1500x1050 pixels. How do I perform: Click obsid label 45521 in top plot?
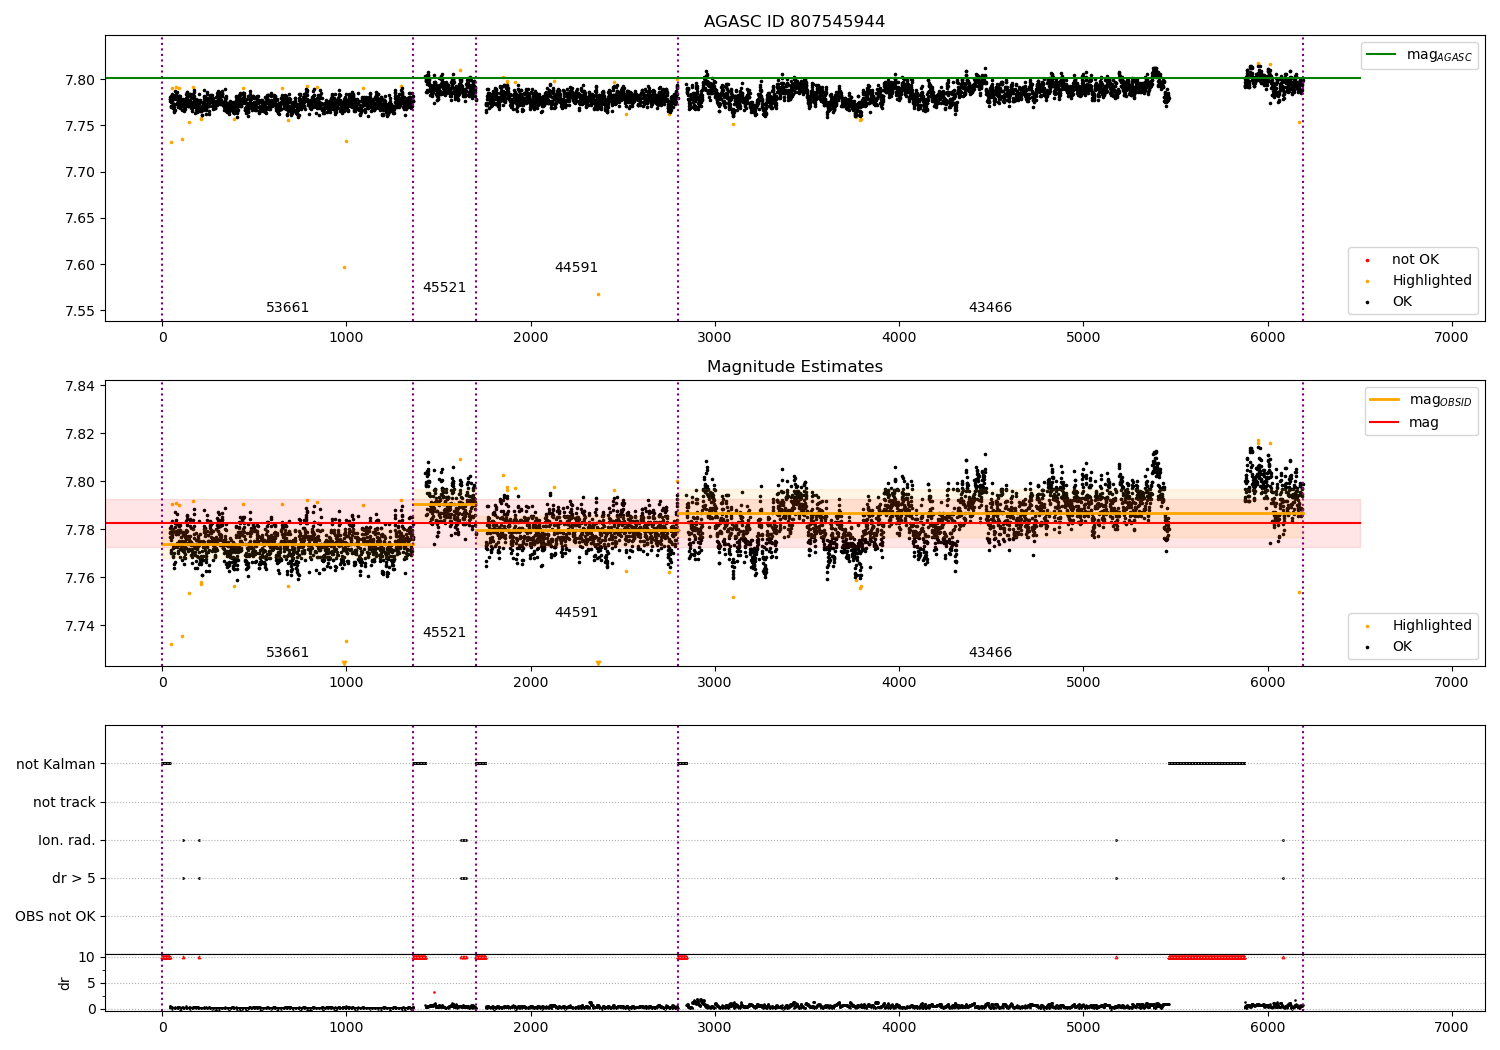[444, 288]
